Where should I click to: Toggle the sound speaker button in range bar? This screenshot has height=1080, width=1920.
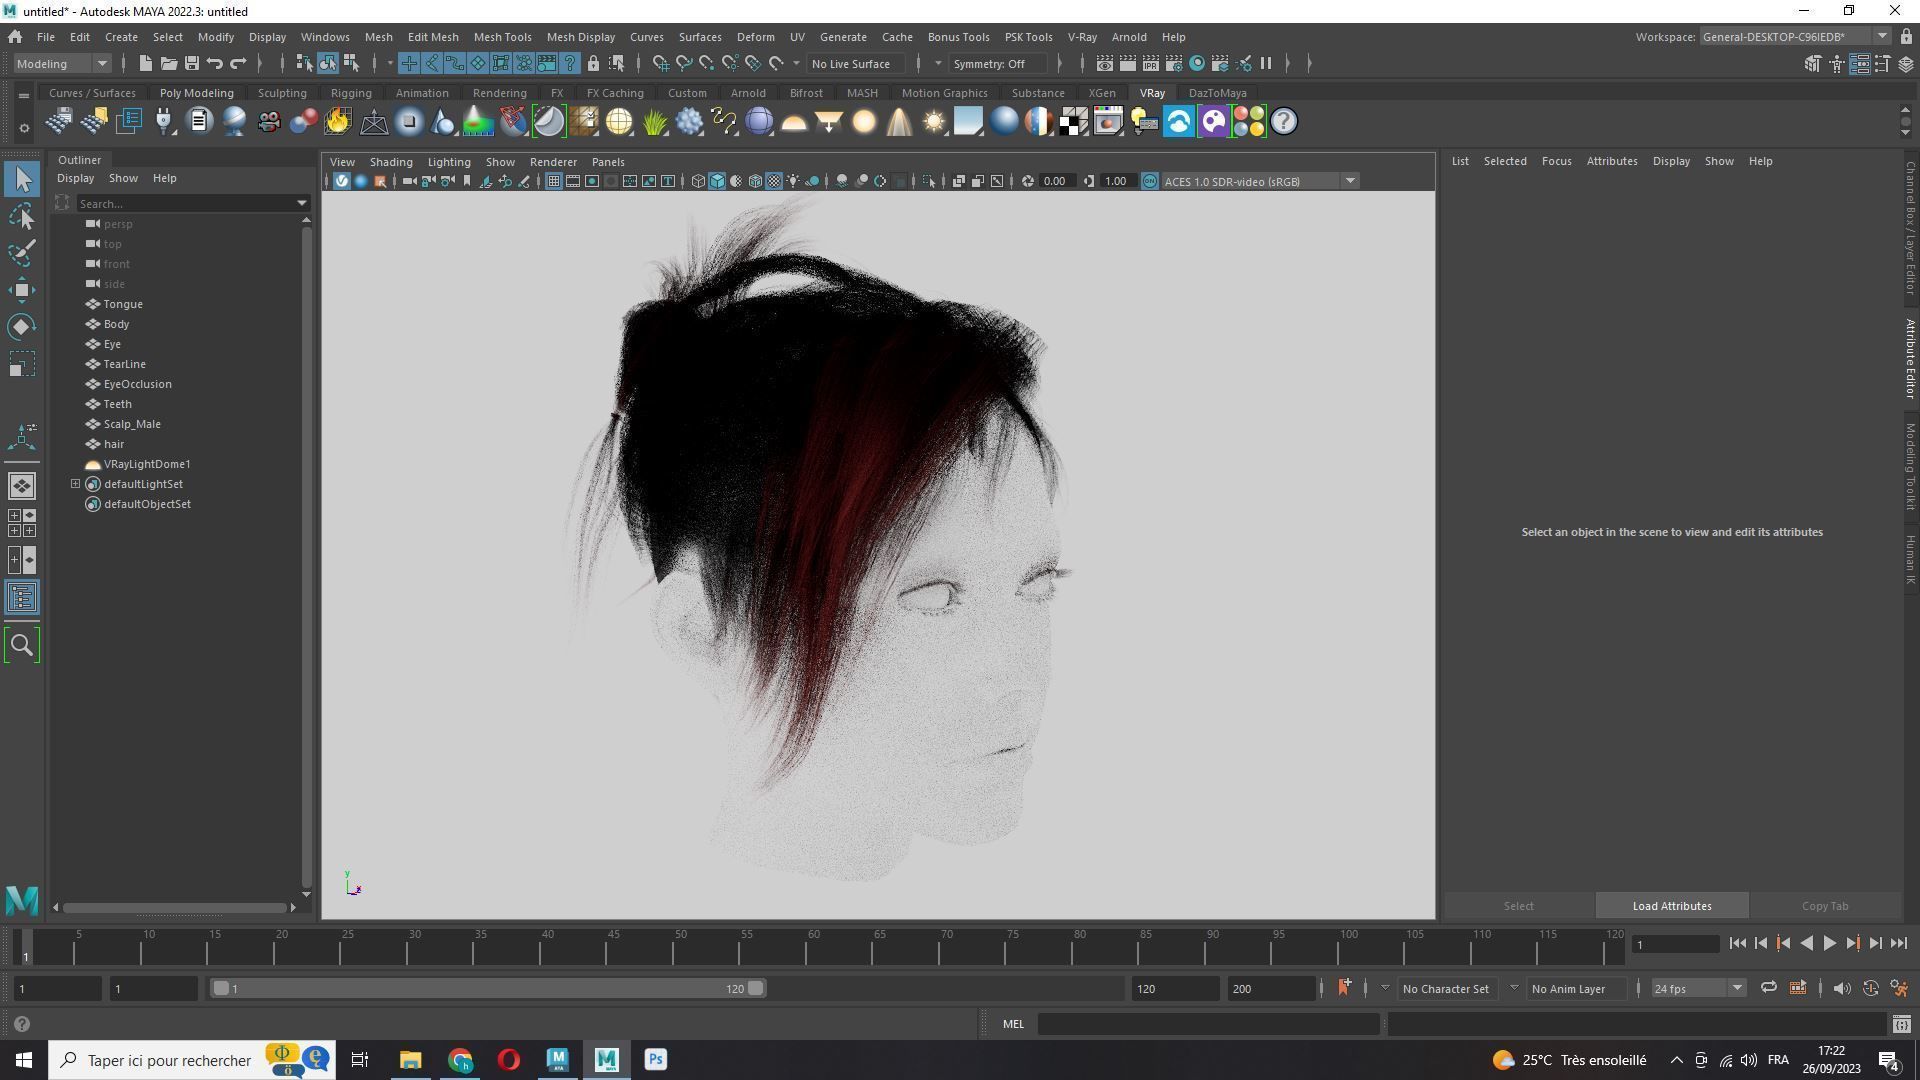click(x=1841, y=988)
